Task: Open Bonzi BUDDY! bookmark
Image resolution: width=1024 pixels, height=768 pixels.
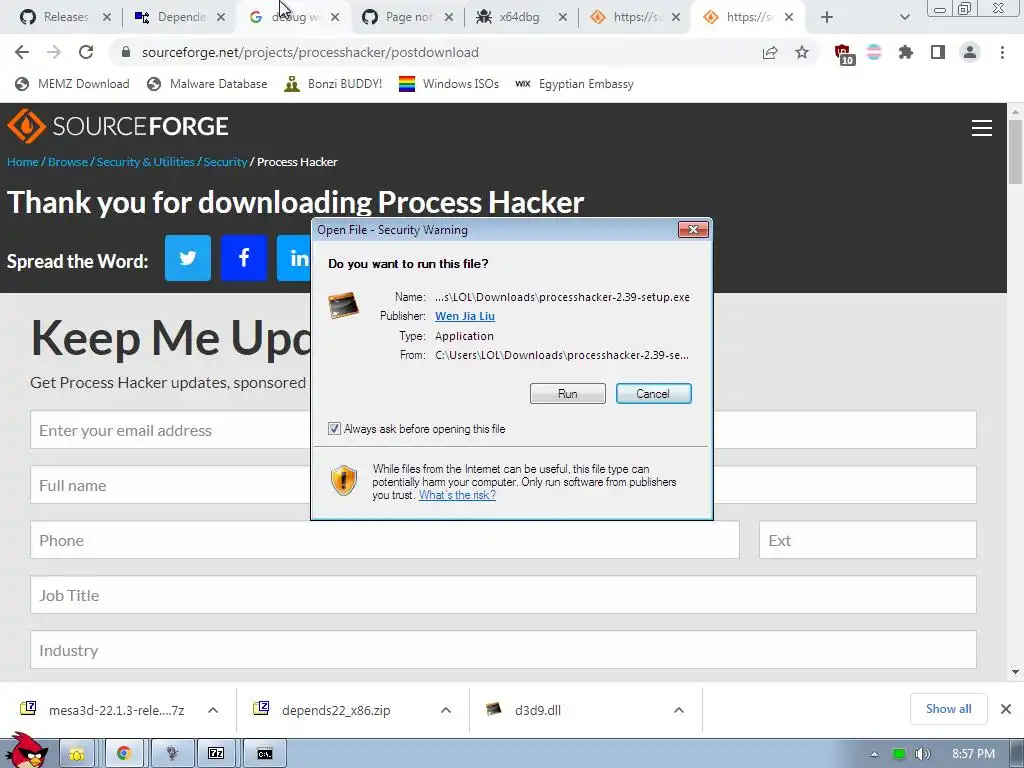Action: point(334,84)
